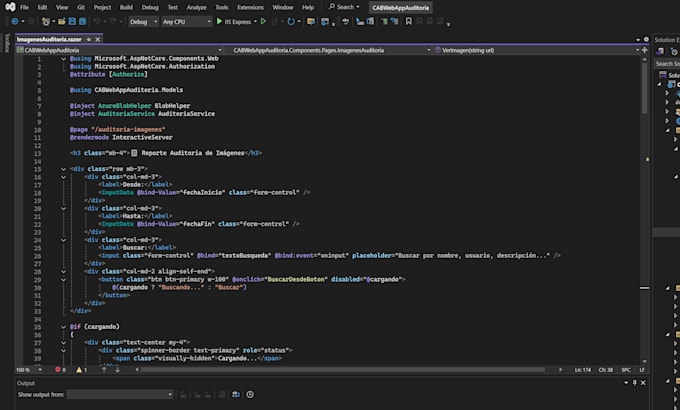This screenshot has width=680, height=410.
Task: Click the LF line ending indicator
Action: click(642, 370)
